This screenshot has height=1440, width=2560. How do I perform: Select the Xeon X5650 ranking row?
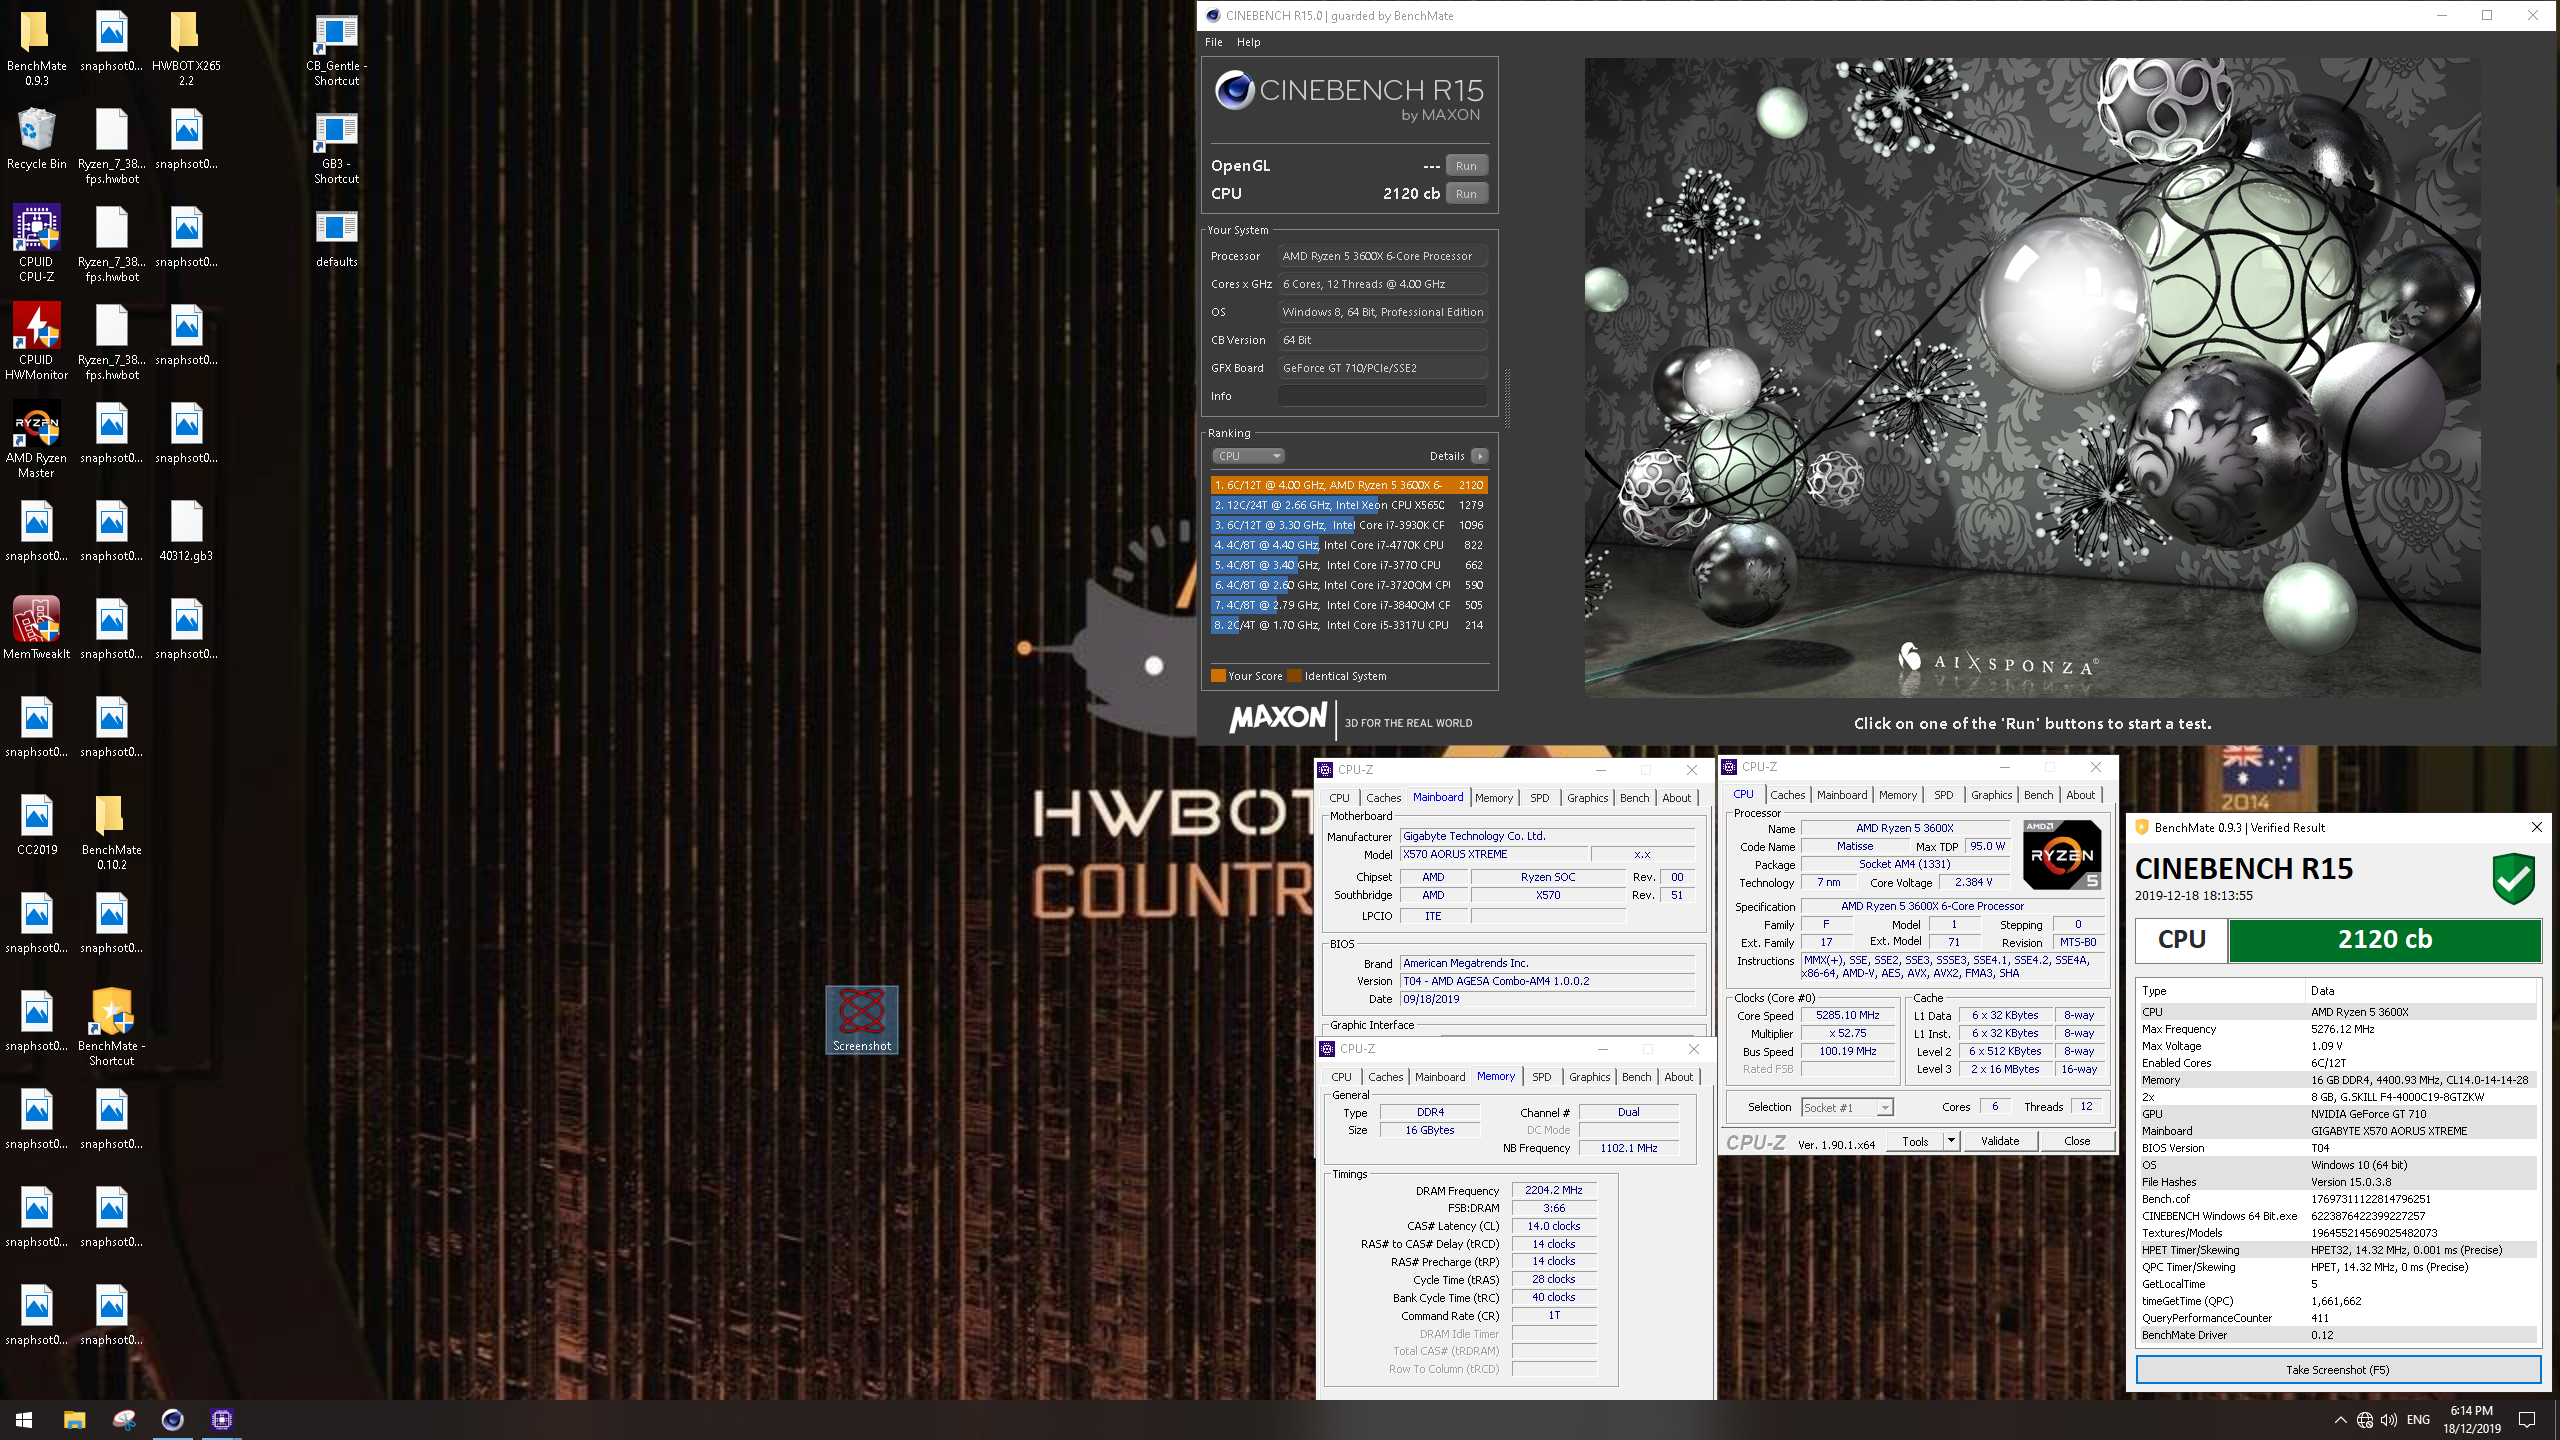1349,505
